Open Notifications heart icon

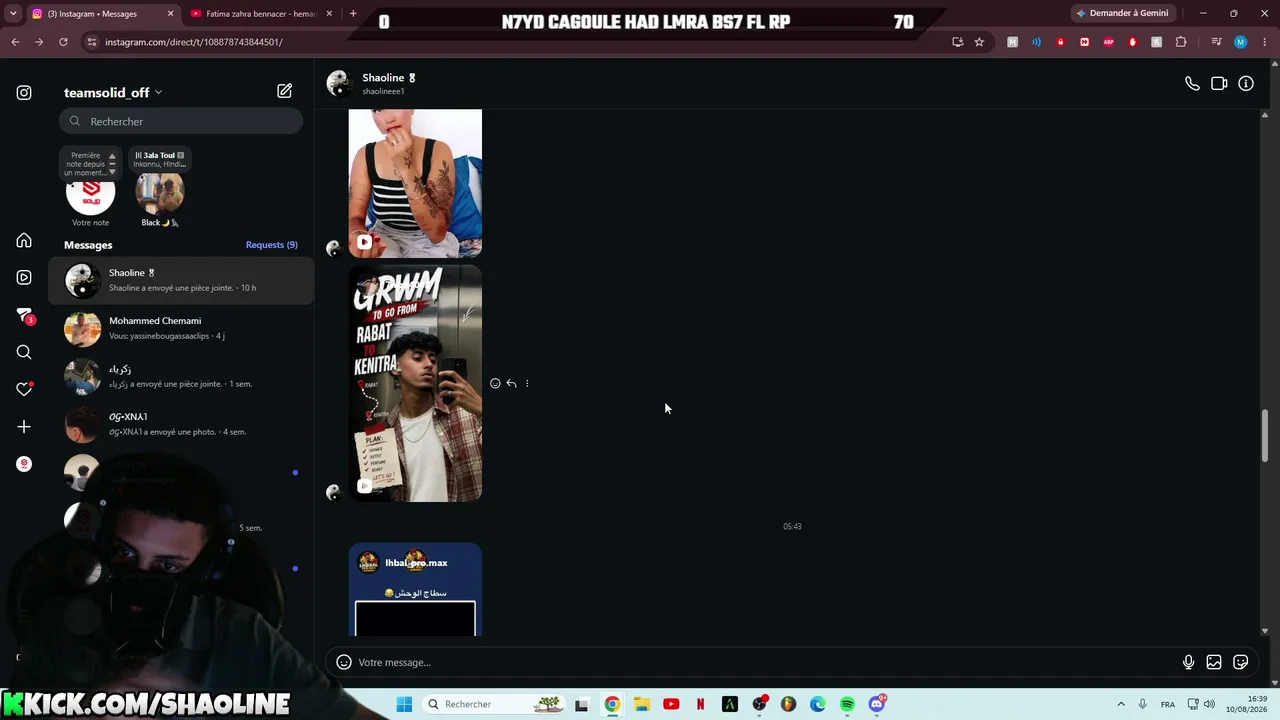click(24, 389)
